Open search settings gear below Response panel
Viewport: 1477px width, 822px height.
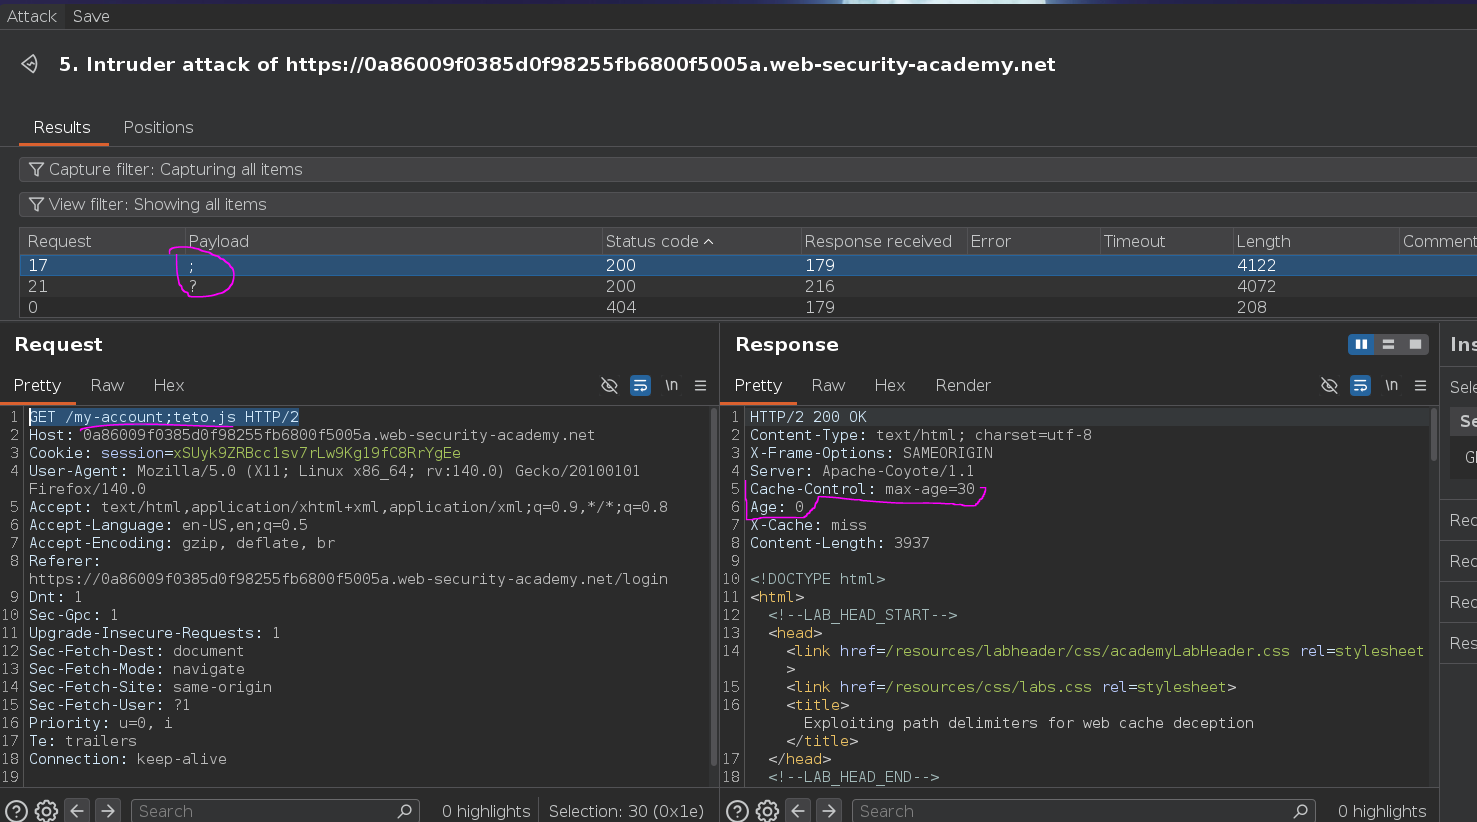pos(767,811)
